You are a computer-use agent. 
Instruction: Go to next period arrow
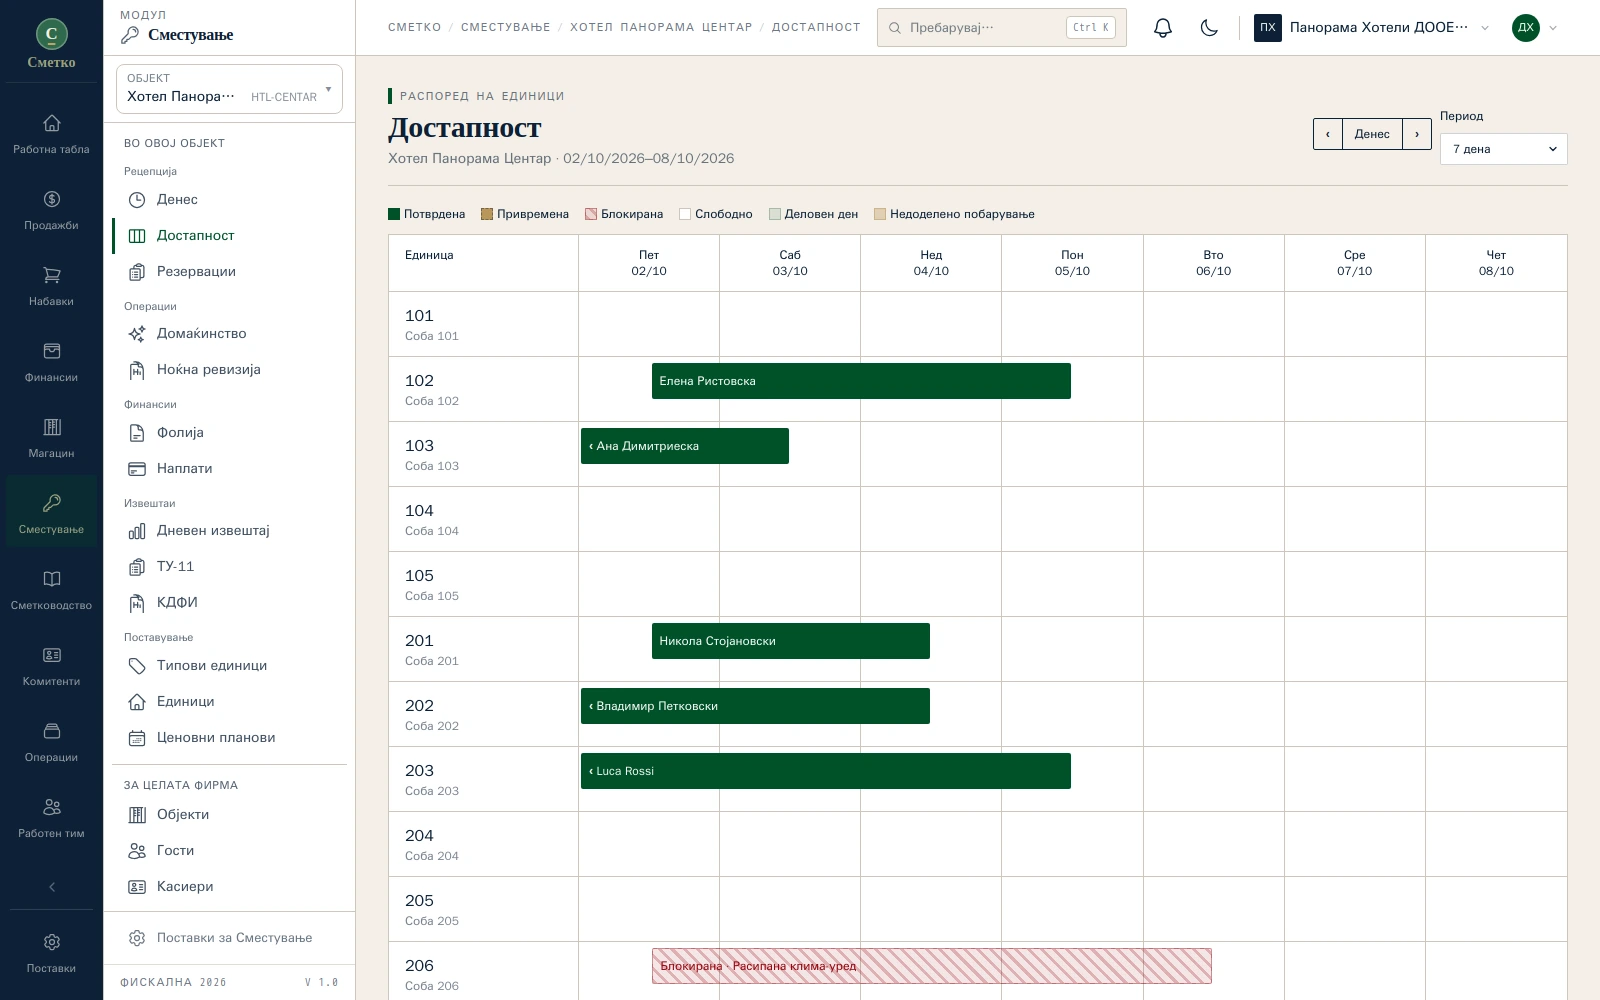coord(1417,134)
